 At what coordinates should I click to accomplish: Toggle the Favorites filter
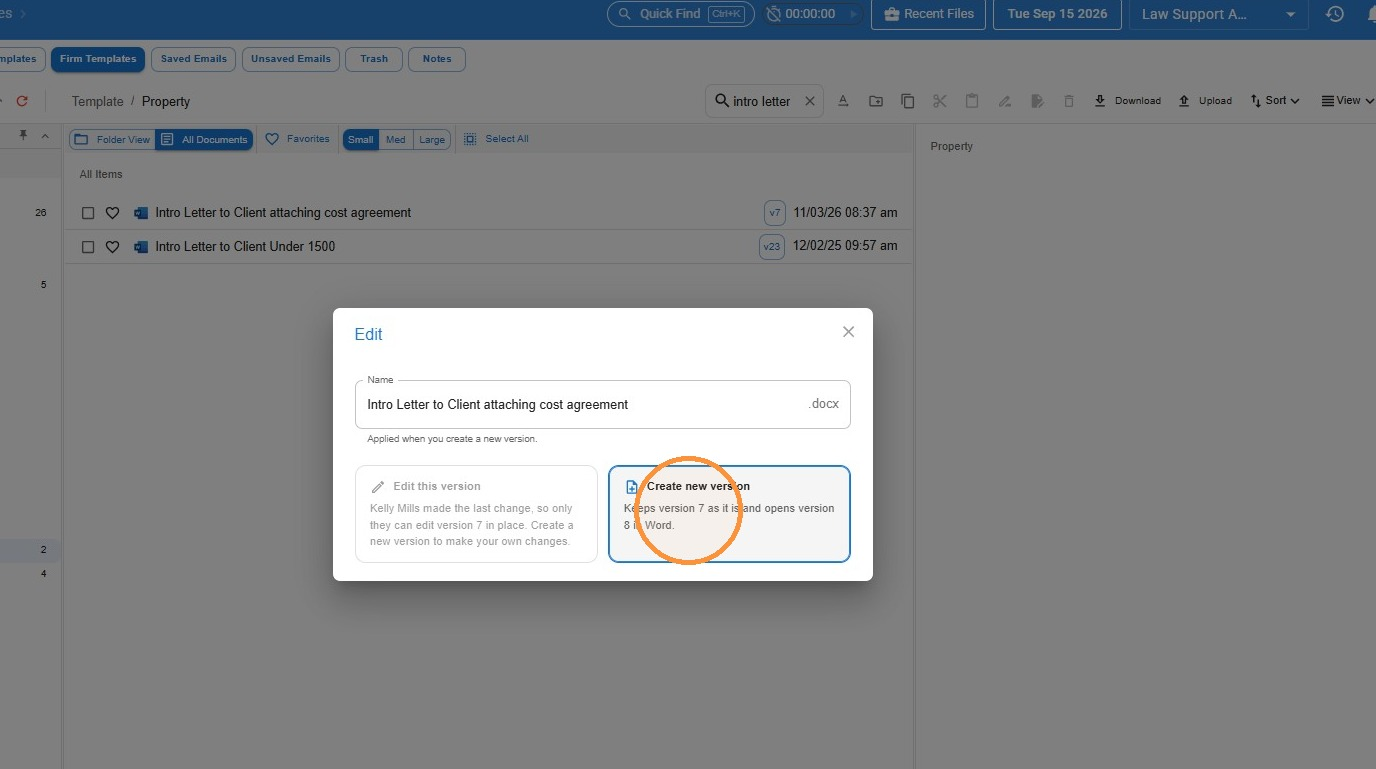[x=297, y=139]
